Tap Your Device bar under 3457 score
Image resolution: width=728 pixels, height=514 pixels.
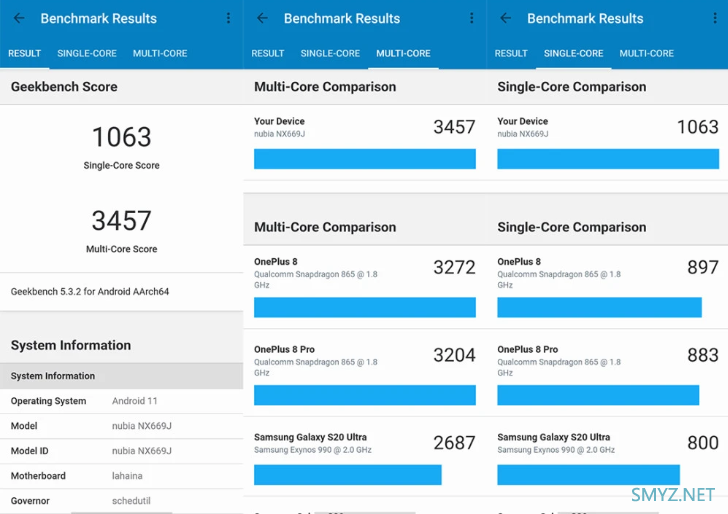click(365, 159)
